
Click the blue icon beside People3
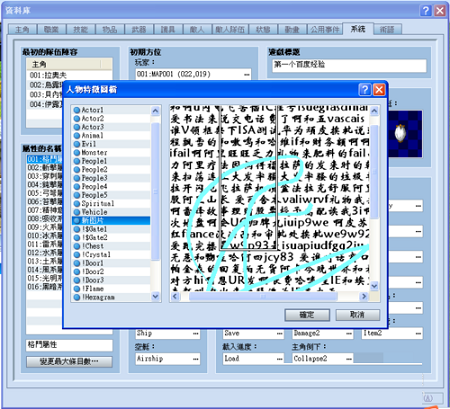coord(77,178)
